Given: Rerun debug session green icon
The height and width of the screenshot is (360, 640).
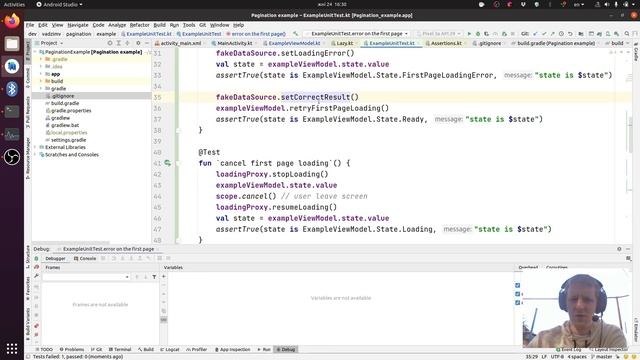Looking at the screenshot, I should 36,258.
